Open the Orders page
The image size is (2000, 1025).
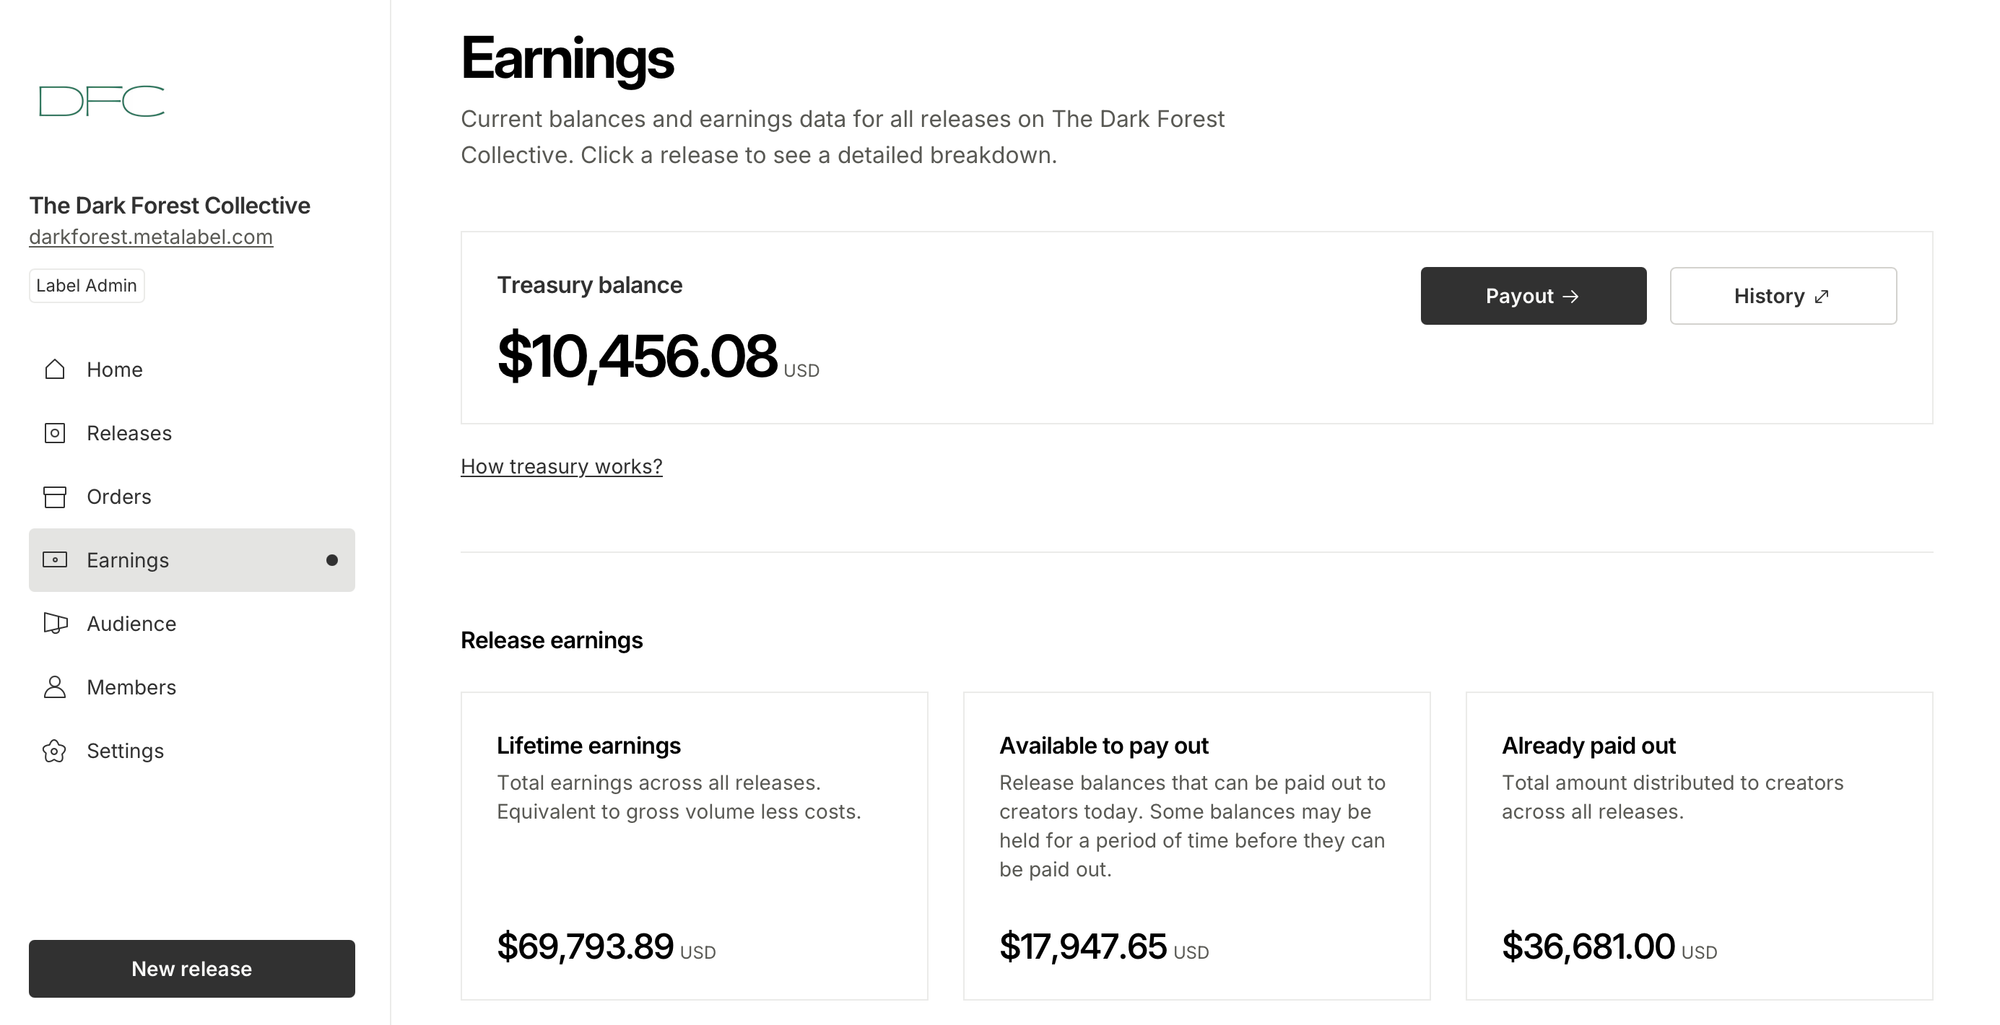[x=119, y=497]
